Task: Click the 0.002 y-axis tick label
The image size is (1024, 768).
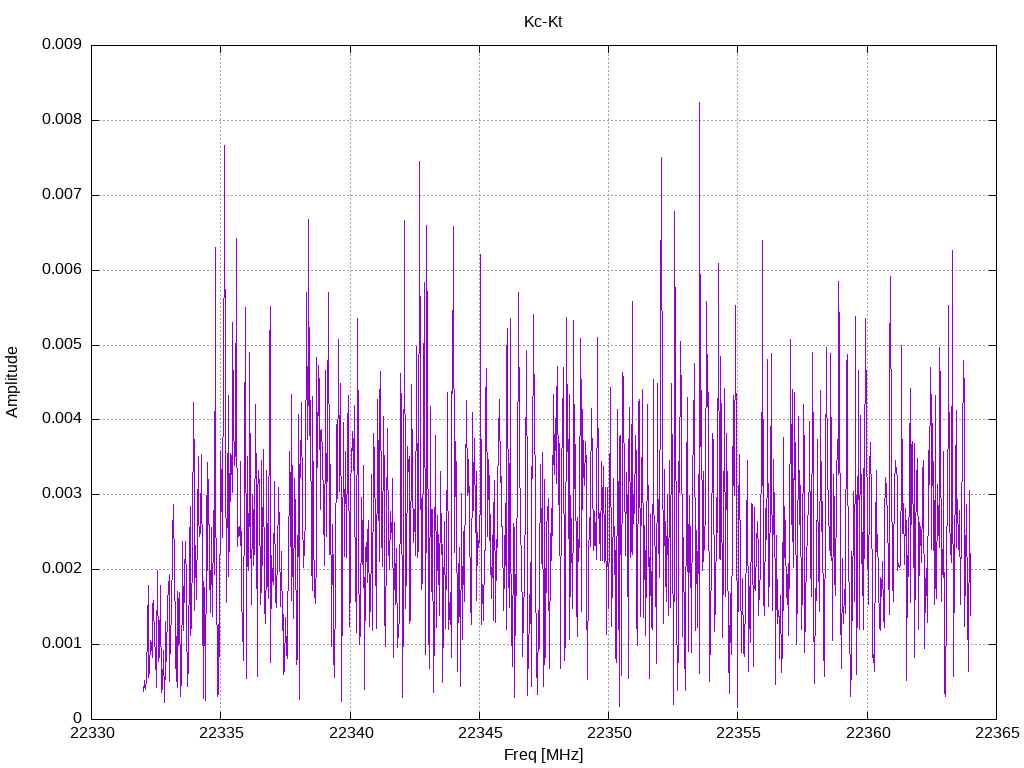Action: click(62, 568)
